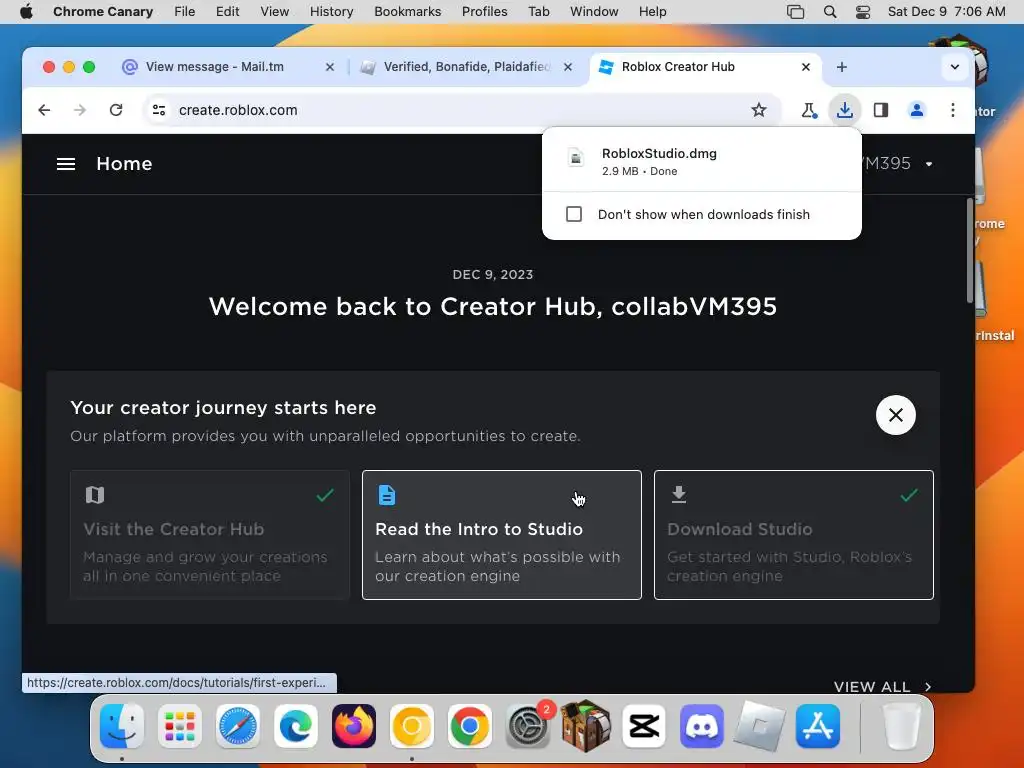
Task: Open CapCut from the dock
Action: [x=644, y=726]
